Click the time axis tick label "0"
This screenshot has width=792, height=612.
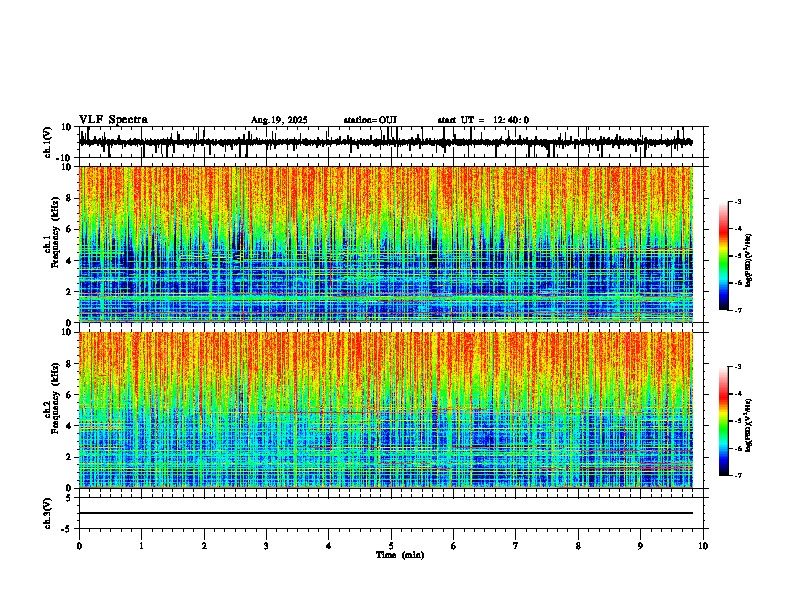click(x=79, y=546)
